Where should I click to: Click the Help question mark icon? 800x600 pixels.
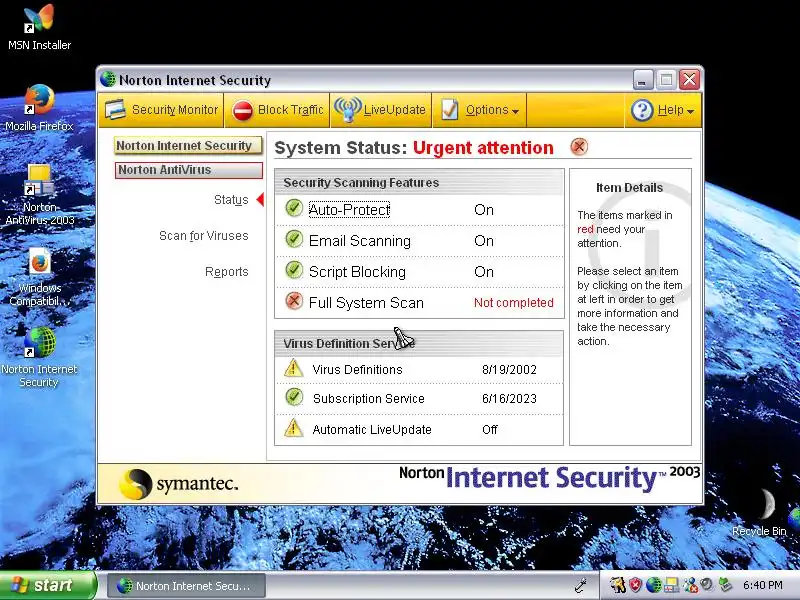point(642,110)
